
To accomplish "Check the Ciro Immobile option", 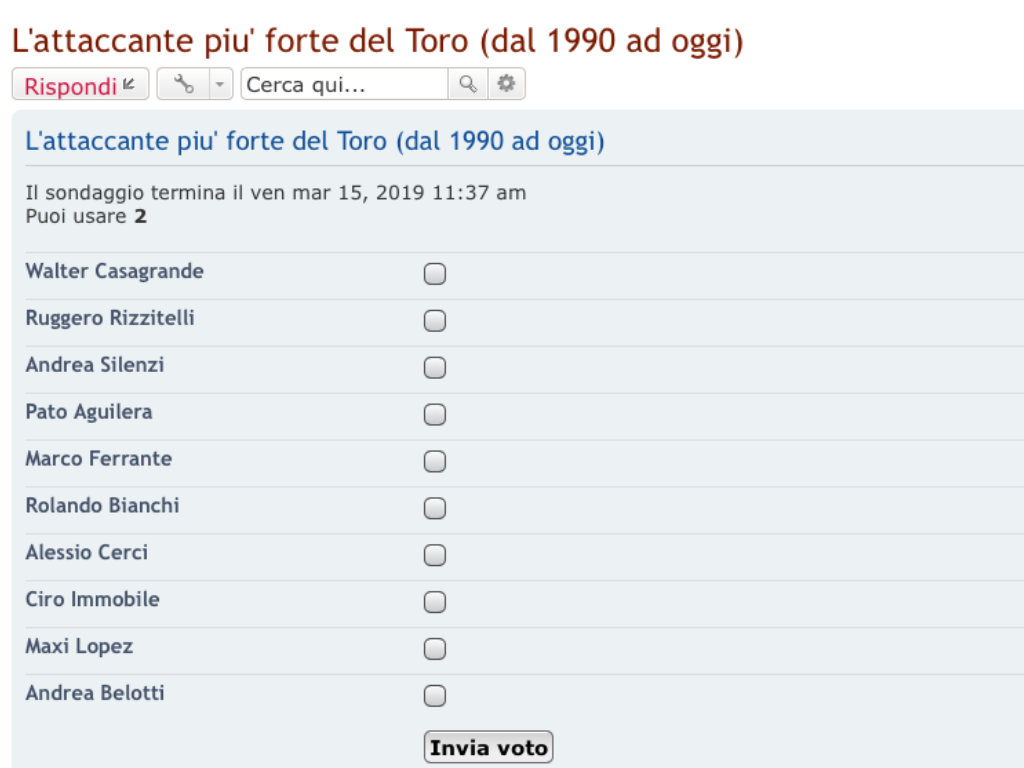I will click(x=435, y=601).
